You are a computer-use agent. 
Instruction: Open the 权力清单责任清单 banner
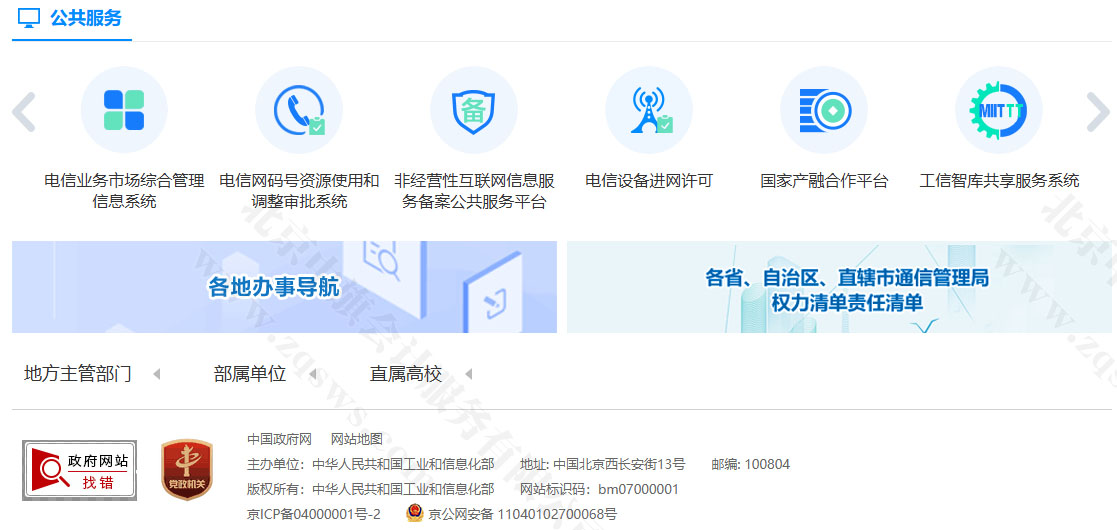pyautogui.click(x=839, y=287)
